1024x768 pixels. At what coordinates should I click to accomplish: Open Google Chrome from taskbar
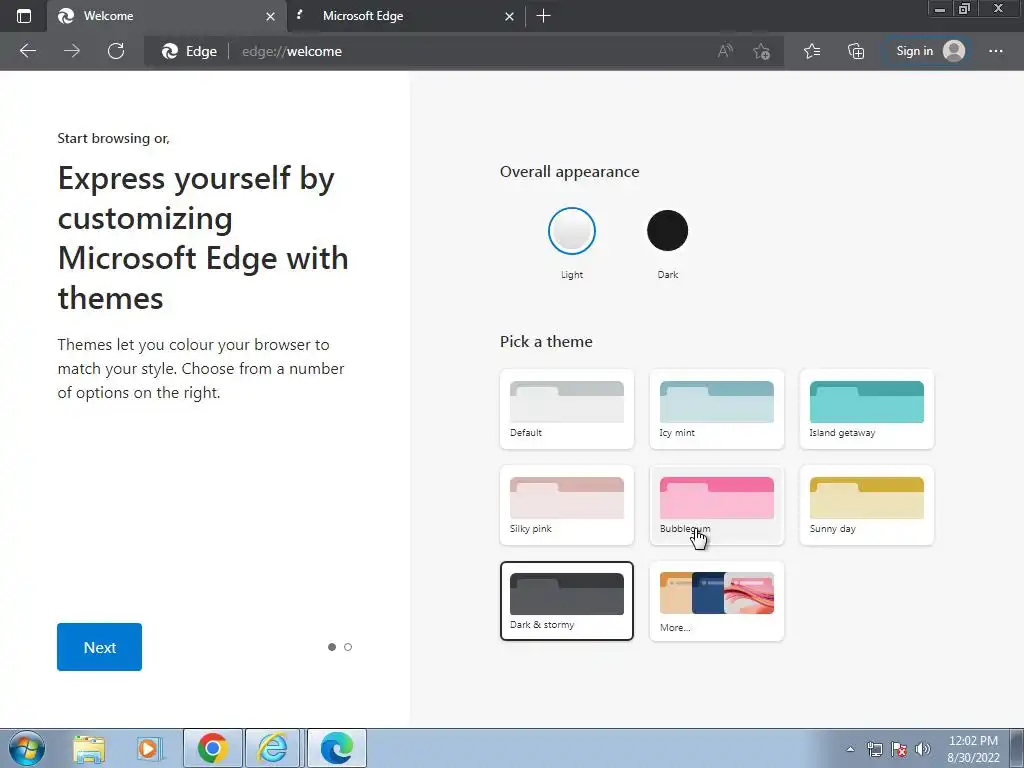point(213,748)
